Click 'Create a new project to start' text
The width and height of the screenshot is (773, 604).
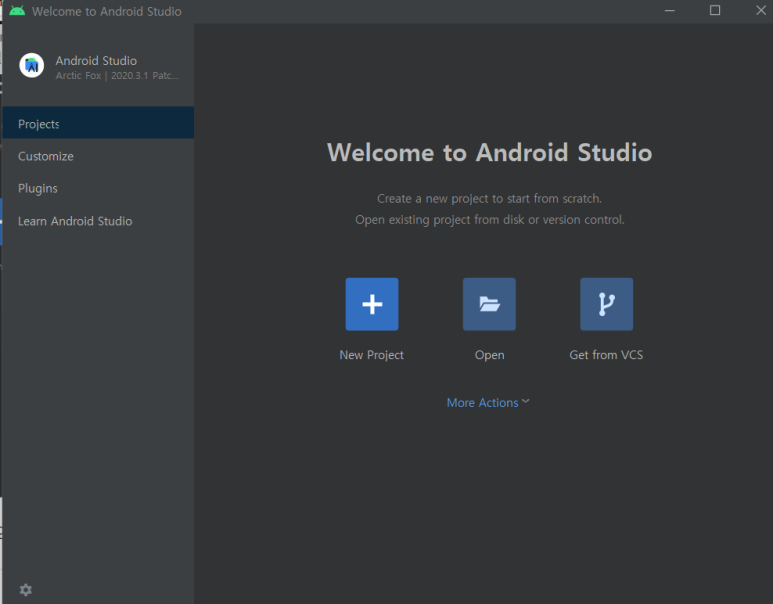click(x=490, y=198)
